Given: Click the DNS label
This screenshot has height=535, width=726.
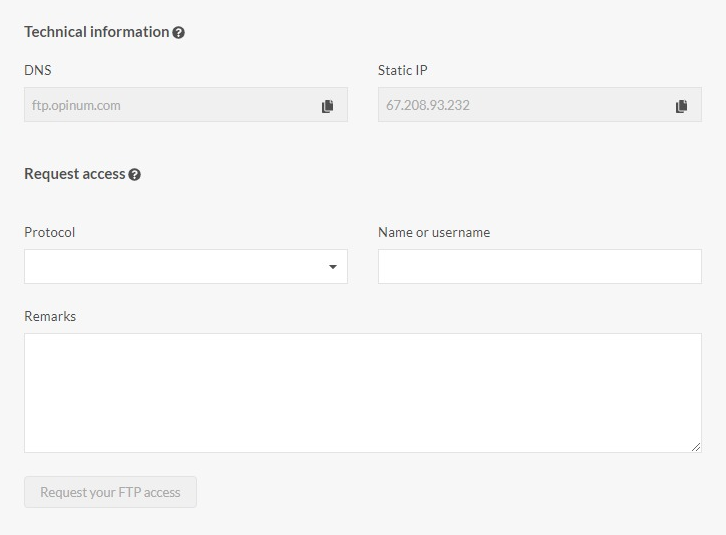Looking at the screenshot, I should (x=38, y=70).
